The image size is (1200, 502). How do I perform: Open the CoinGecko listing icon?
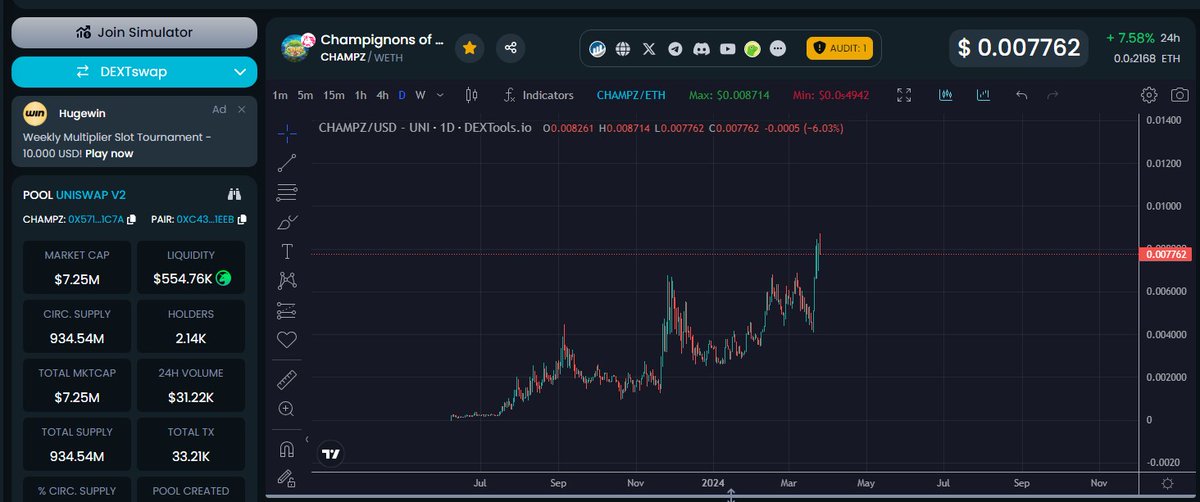point(752,48)
